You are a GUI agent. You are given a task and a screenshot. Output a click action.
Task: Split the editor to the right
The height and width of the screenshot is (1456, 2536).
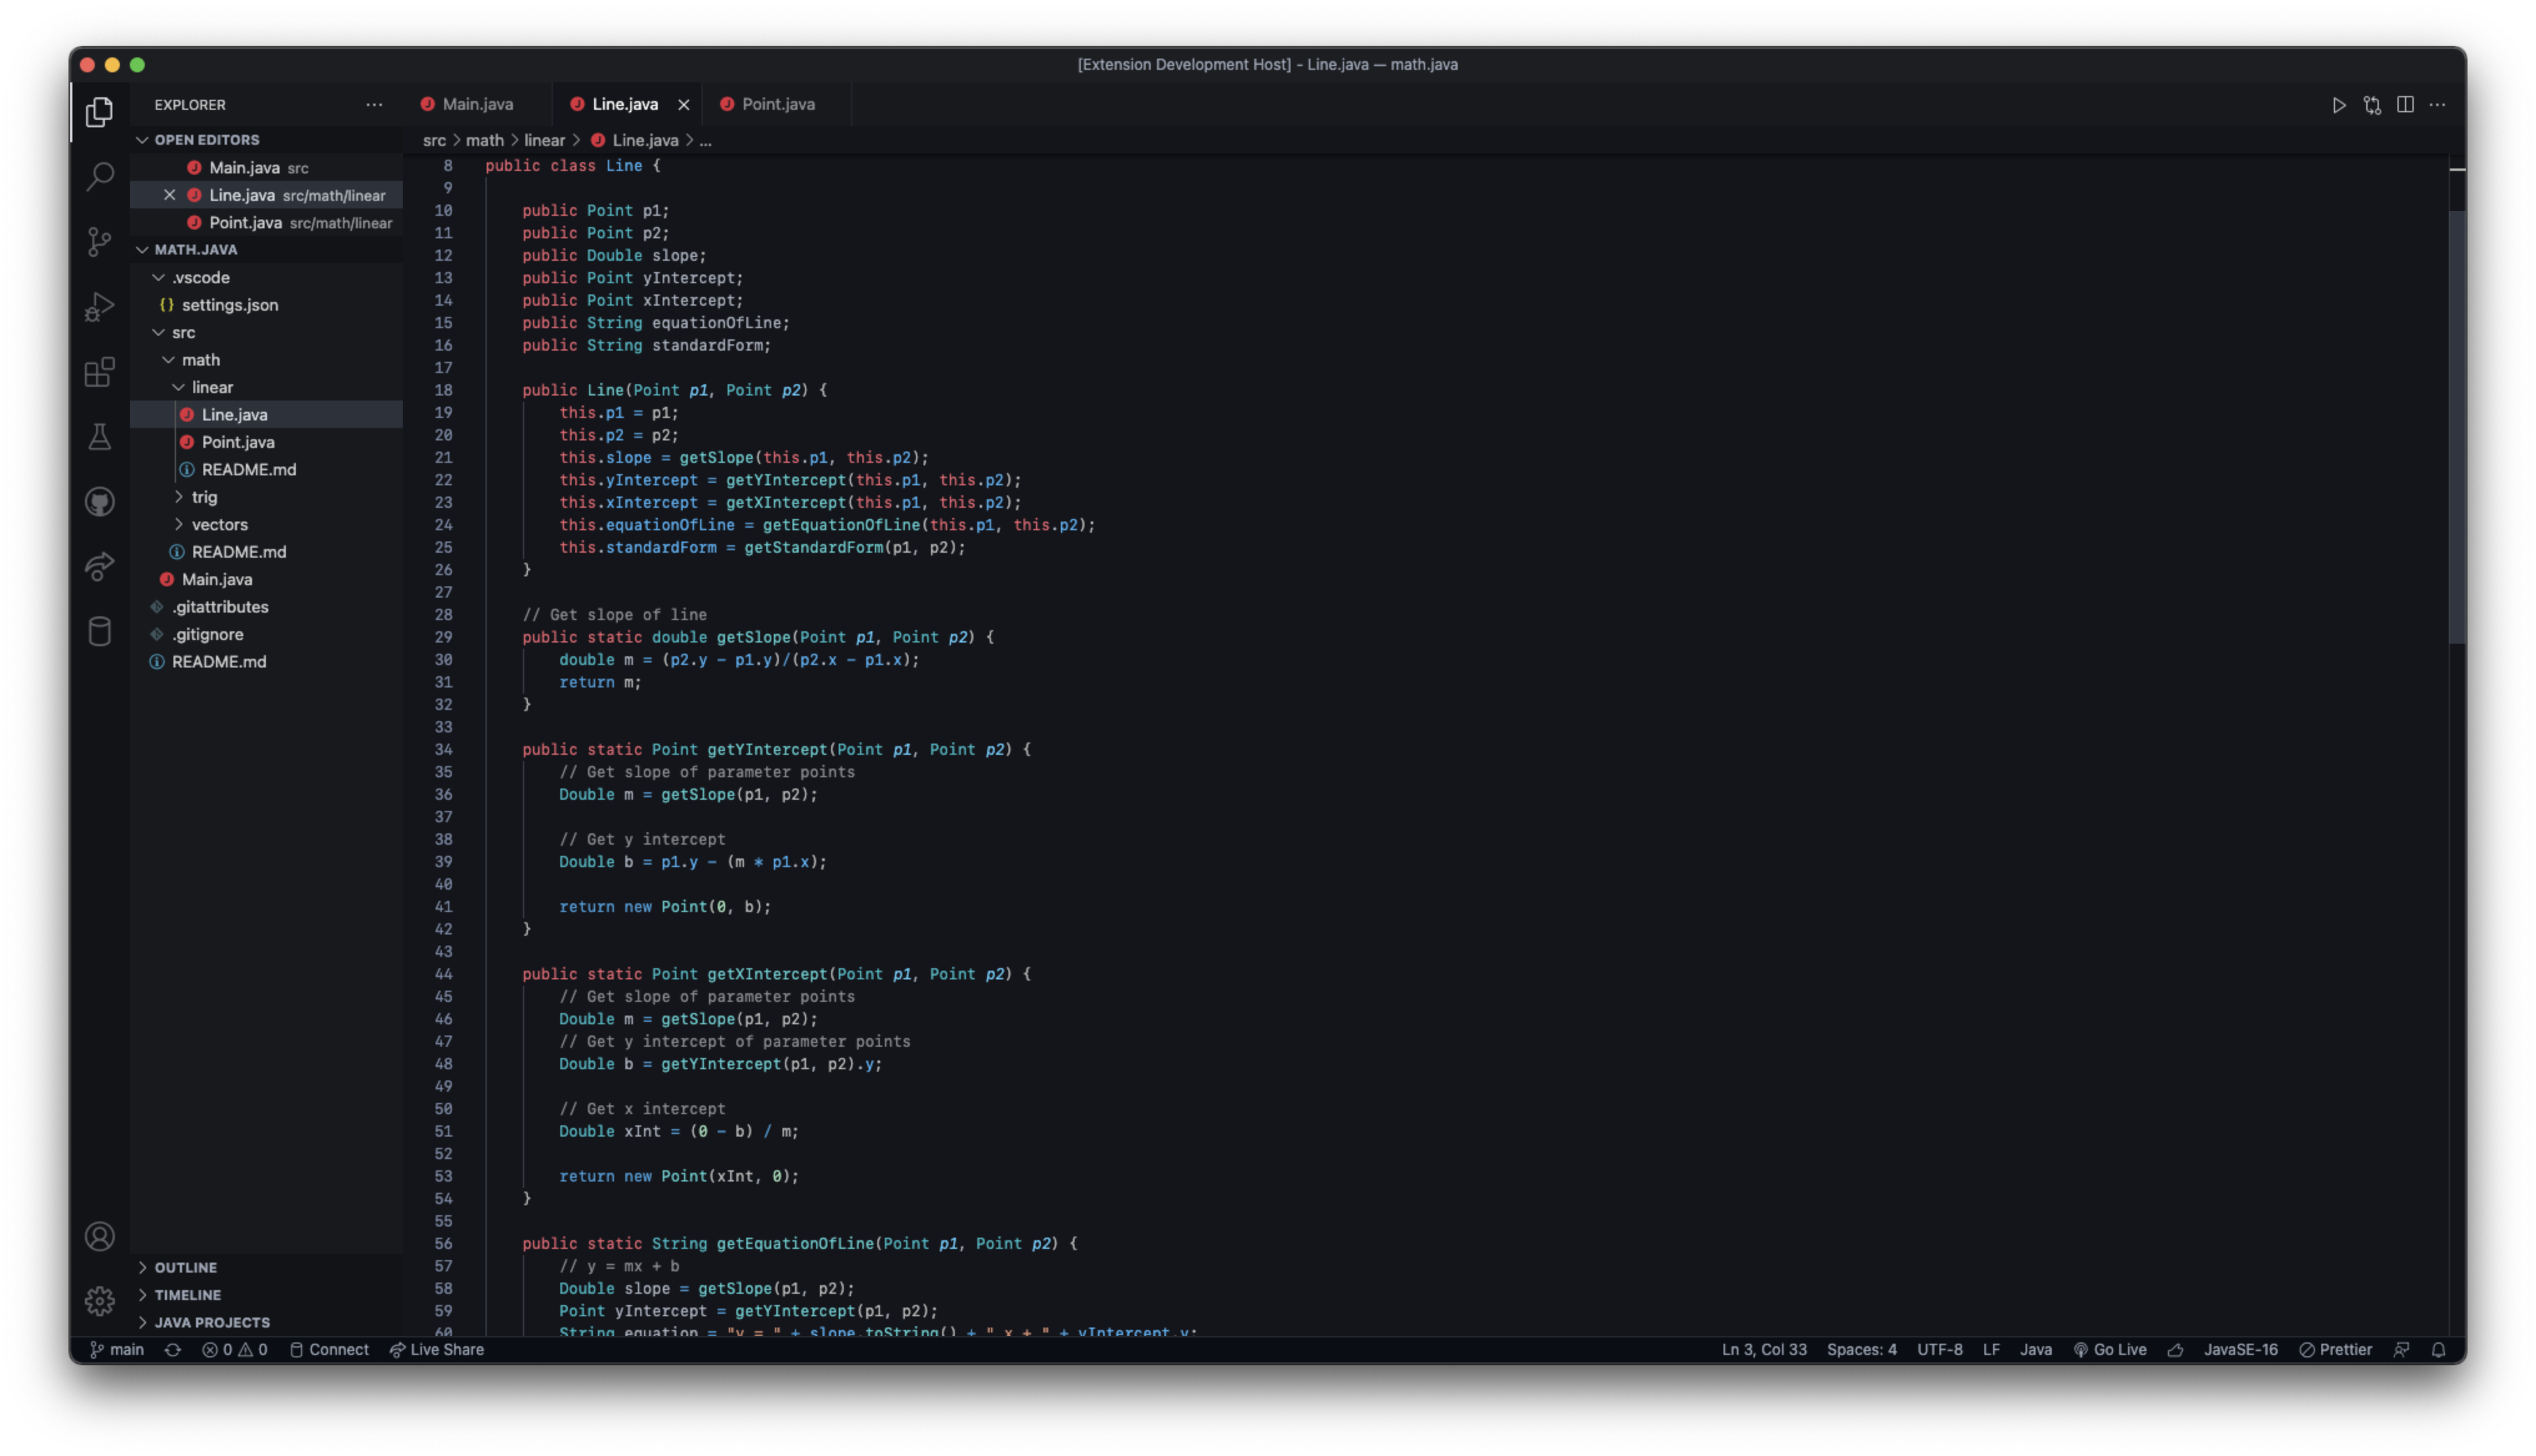coord(2405,105)
